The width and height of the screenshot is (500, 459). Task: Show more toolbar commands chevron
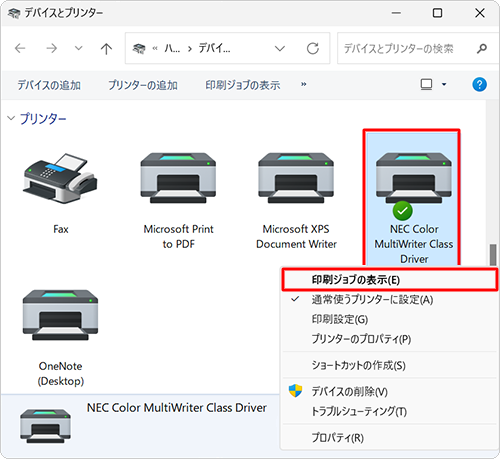303,84
